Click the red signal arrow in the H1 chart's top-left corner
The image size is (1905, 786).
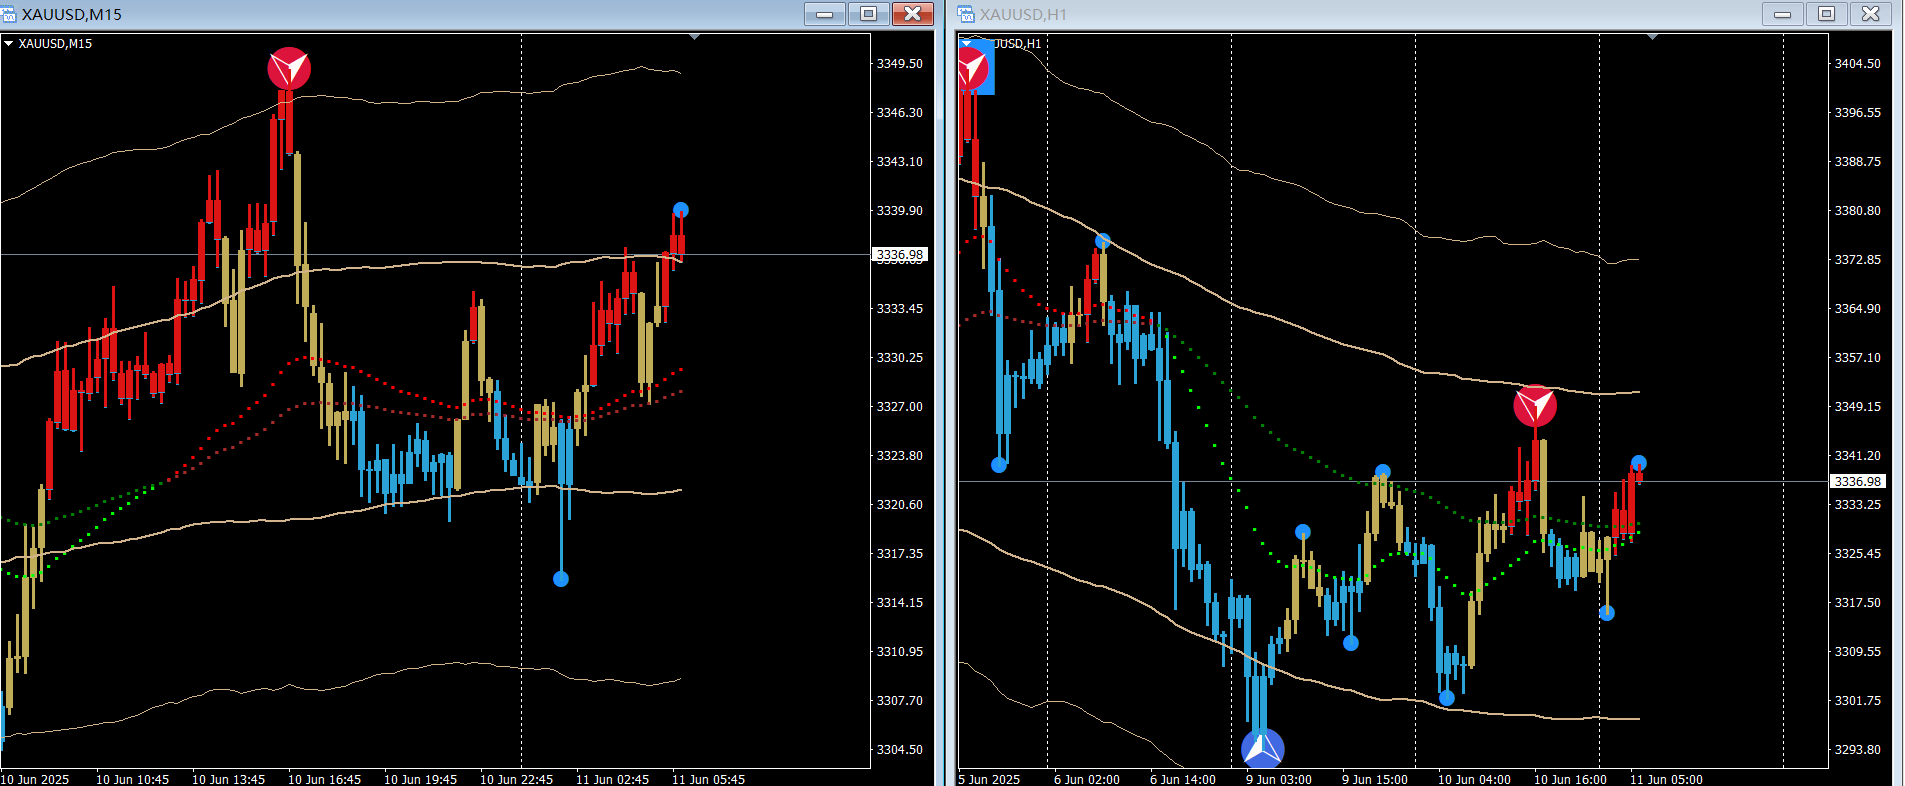(972, 68)
